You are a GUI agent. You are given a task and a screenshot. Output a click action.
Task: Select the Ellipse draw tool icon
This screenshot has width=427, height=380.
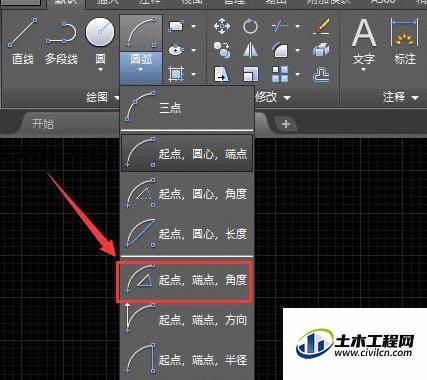pyautogui.click(x=176, y=50)
